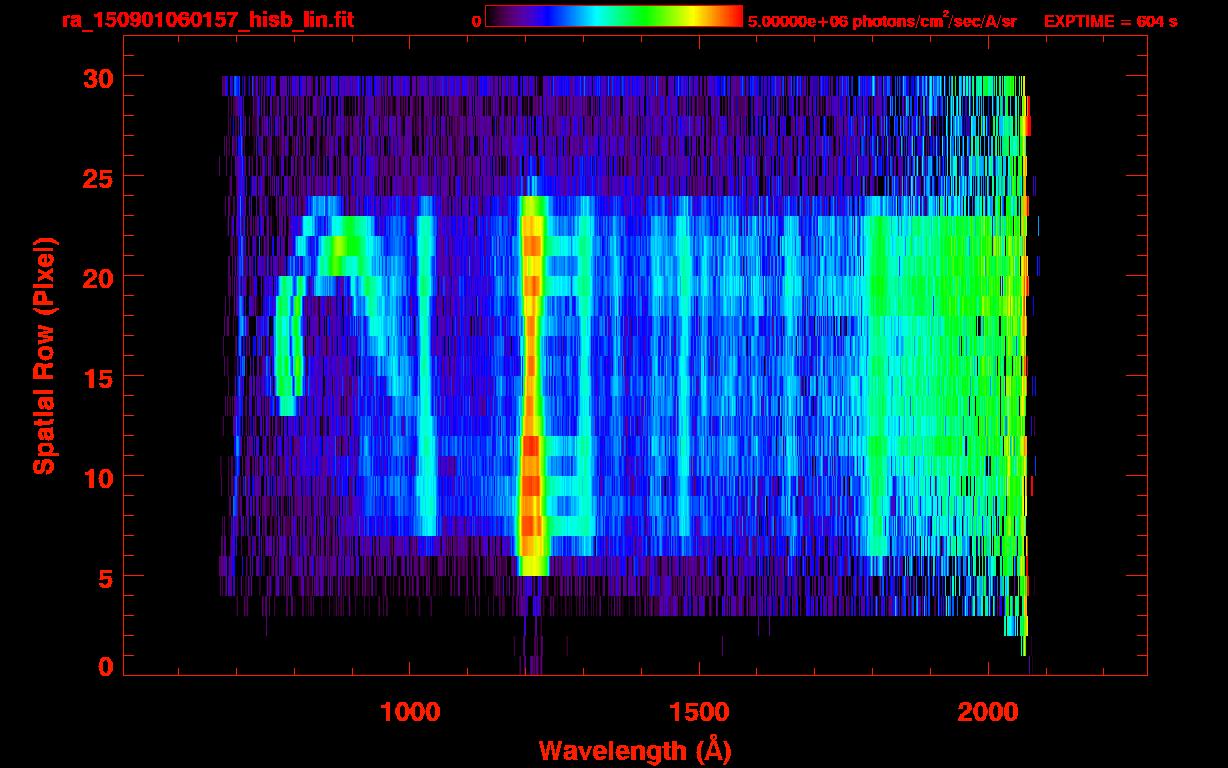Click the EXPTIME = 604 s label
Screen dimensions: 1228x768
pos(1110,21)
